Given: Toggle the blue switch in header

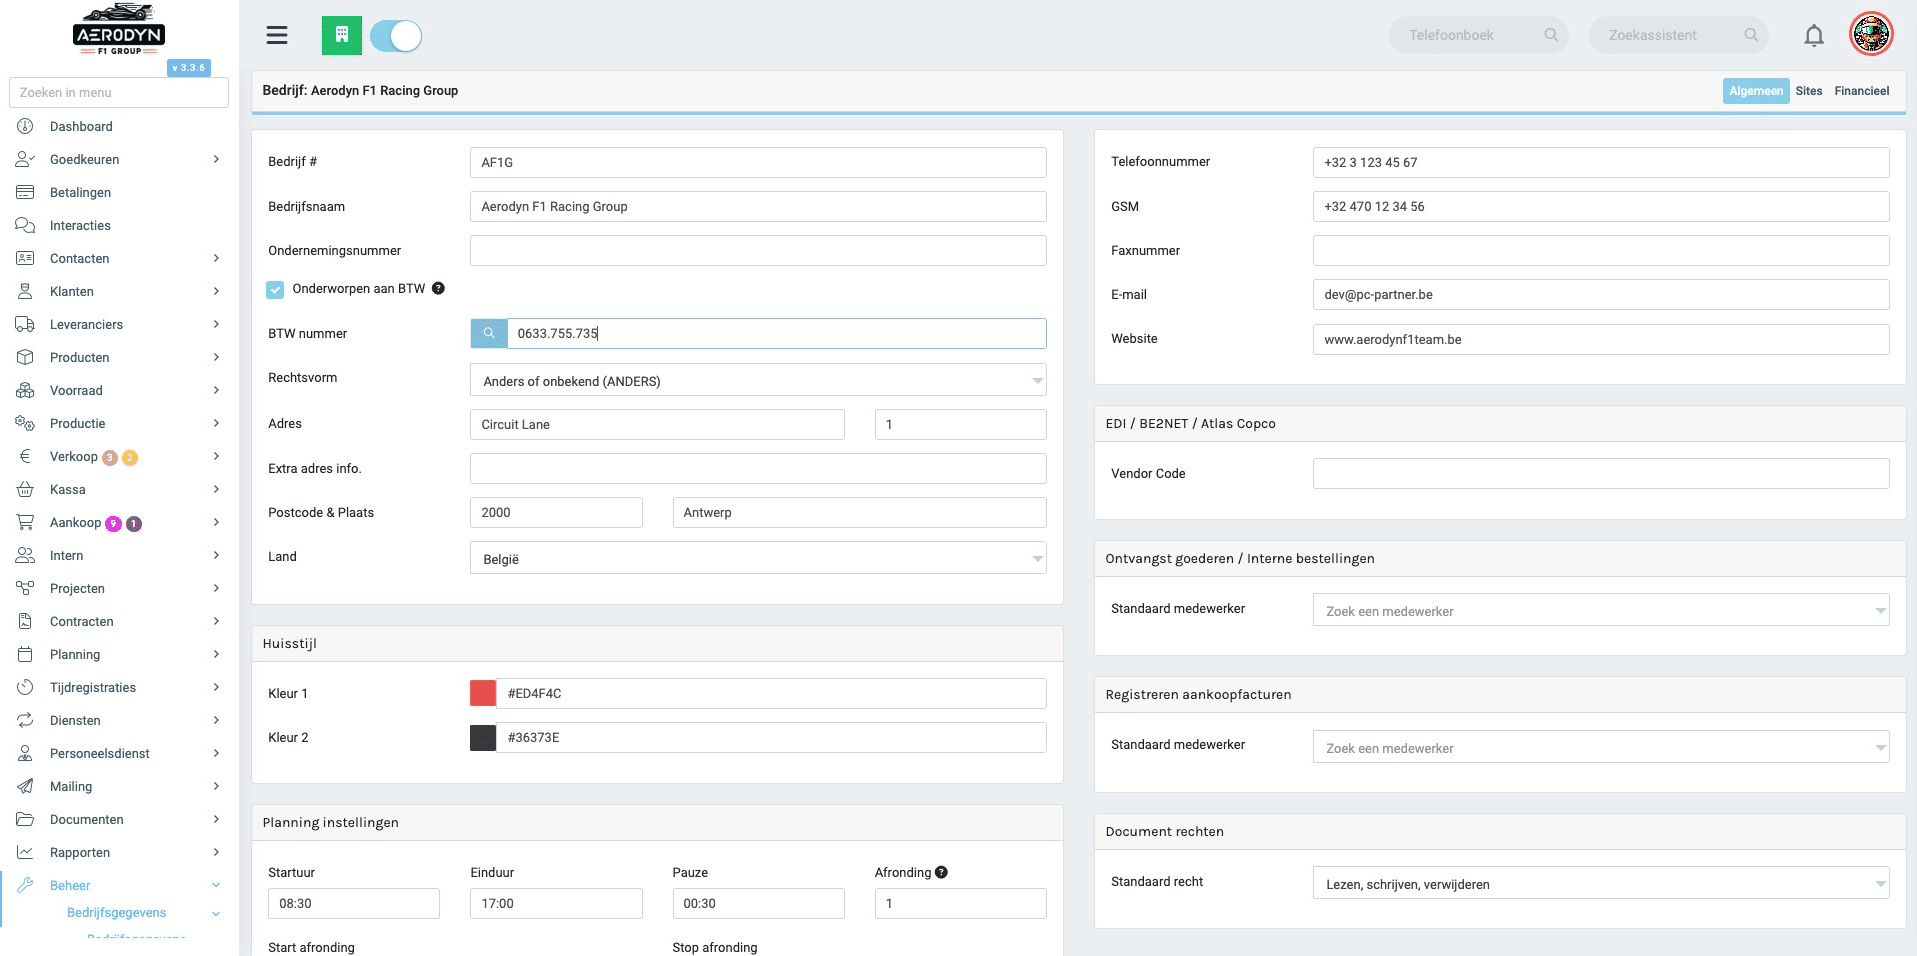Looking at the screenshot, I should 396,36.
